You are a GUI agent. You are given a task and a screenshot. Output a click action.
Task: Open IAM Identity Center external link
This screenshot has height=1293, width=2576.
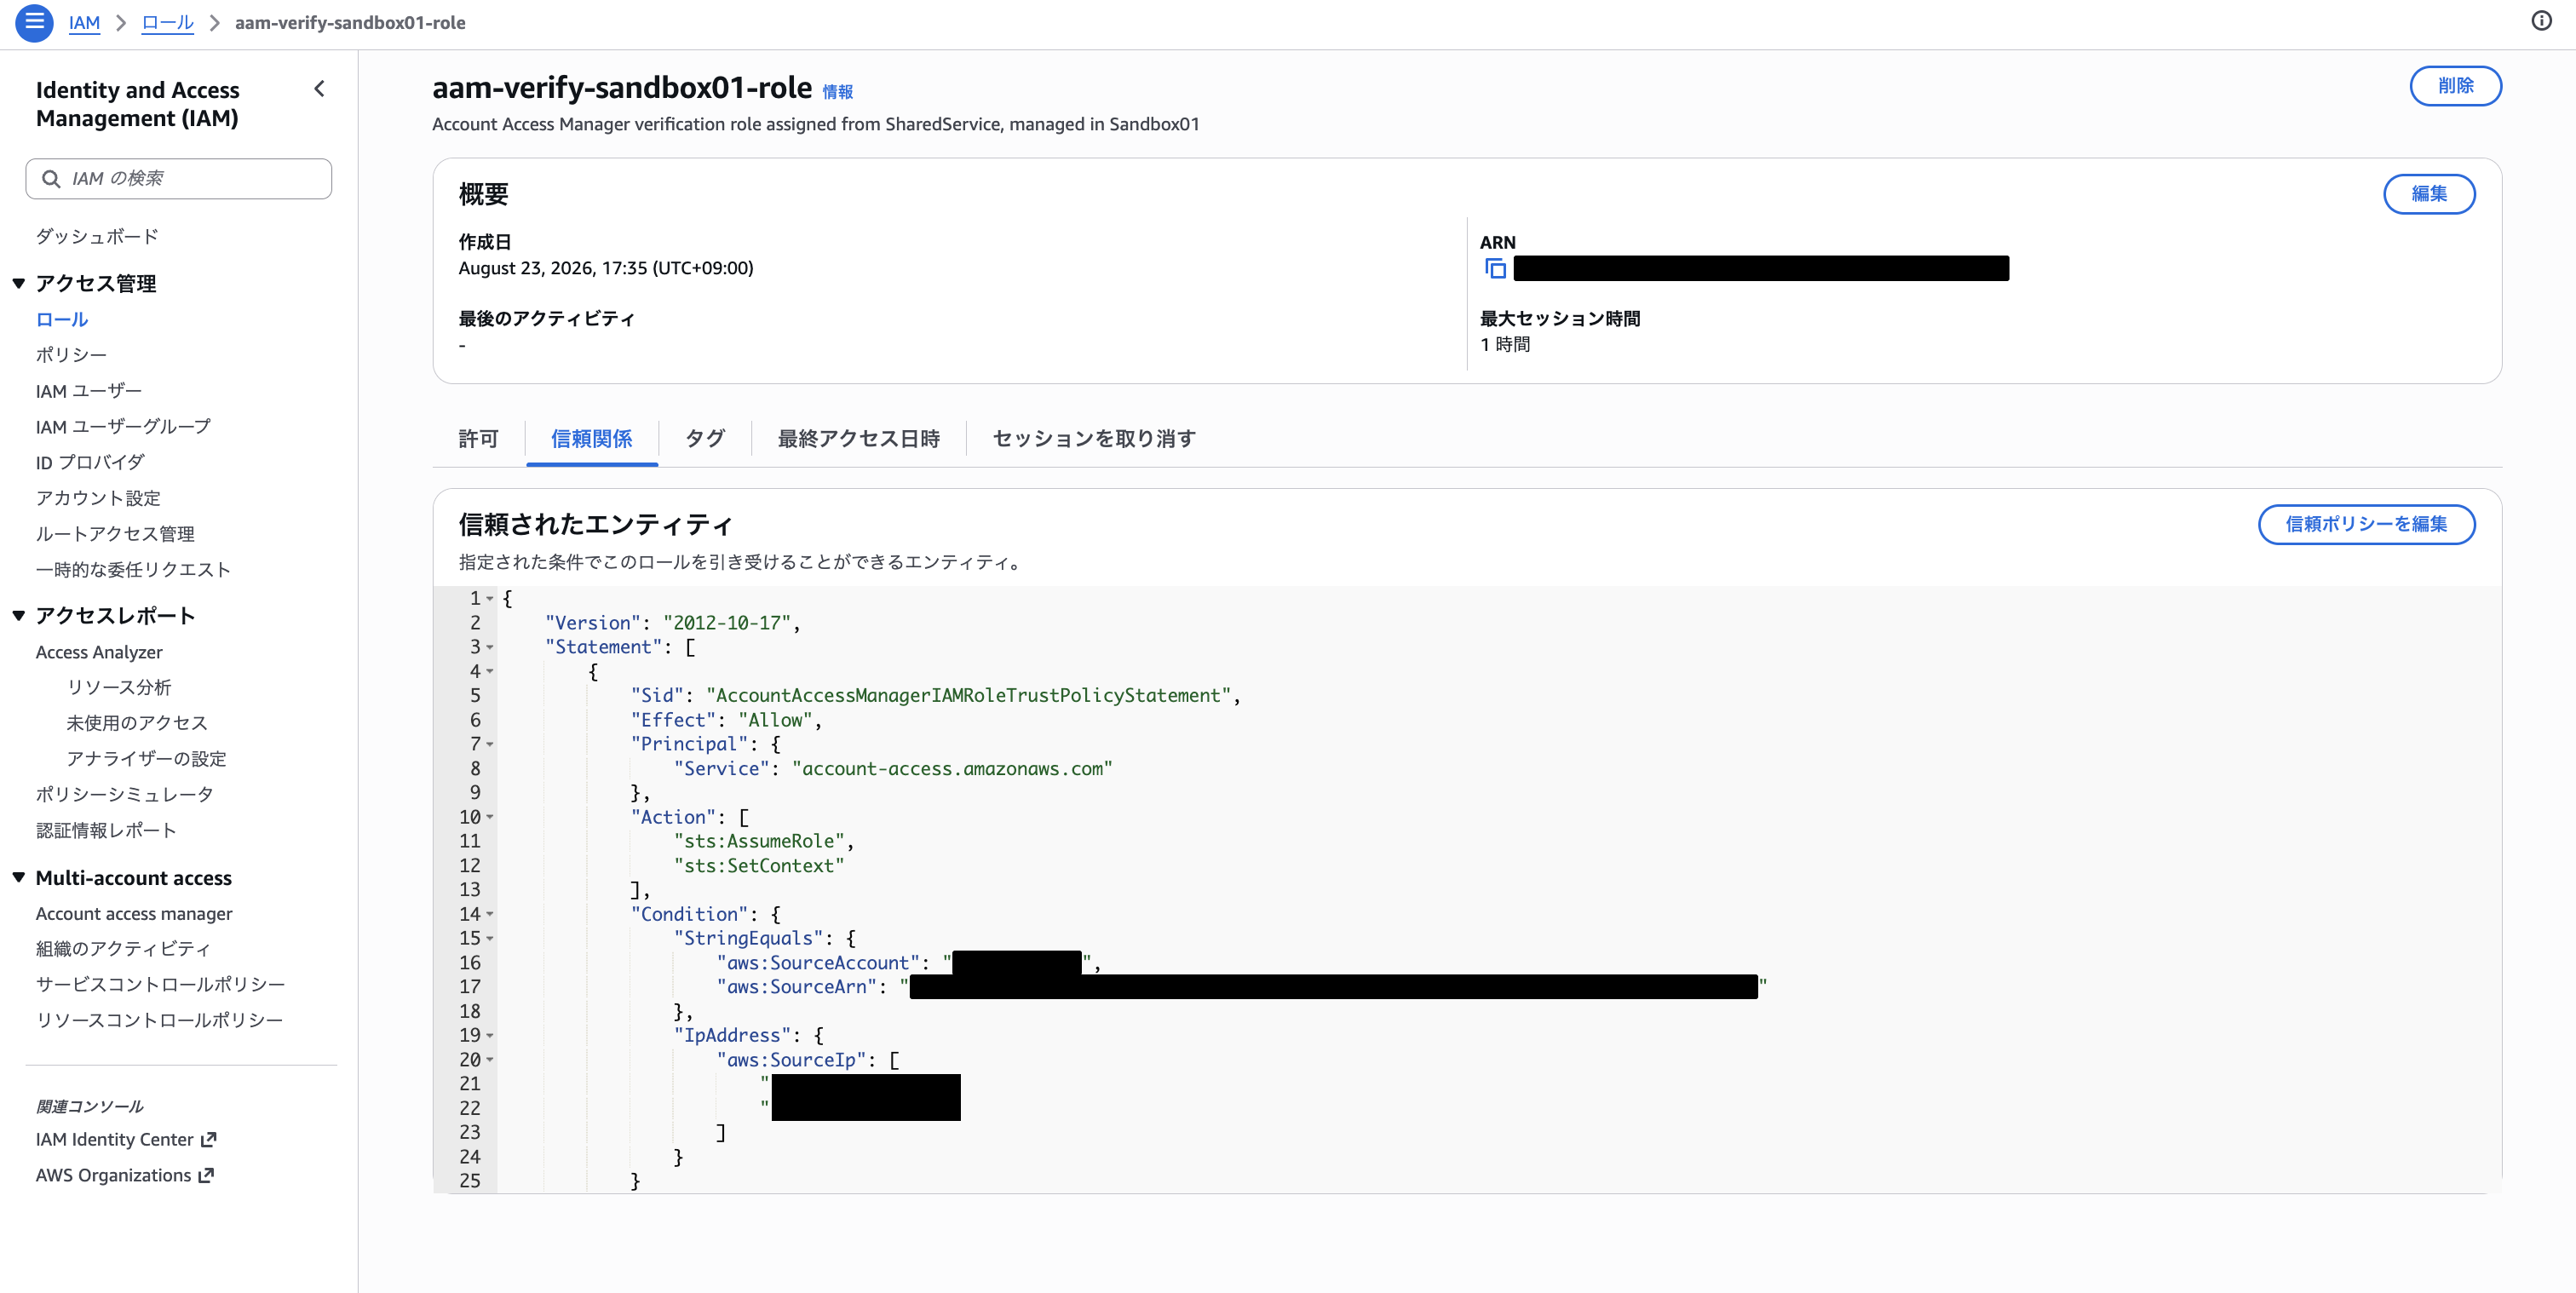tap(126, 1140)
